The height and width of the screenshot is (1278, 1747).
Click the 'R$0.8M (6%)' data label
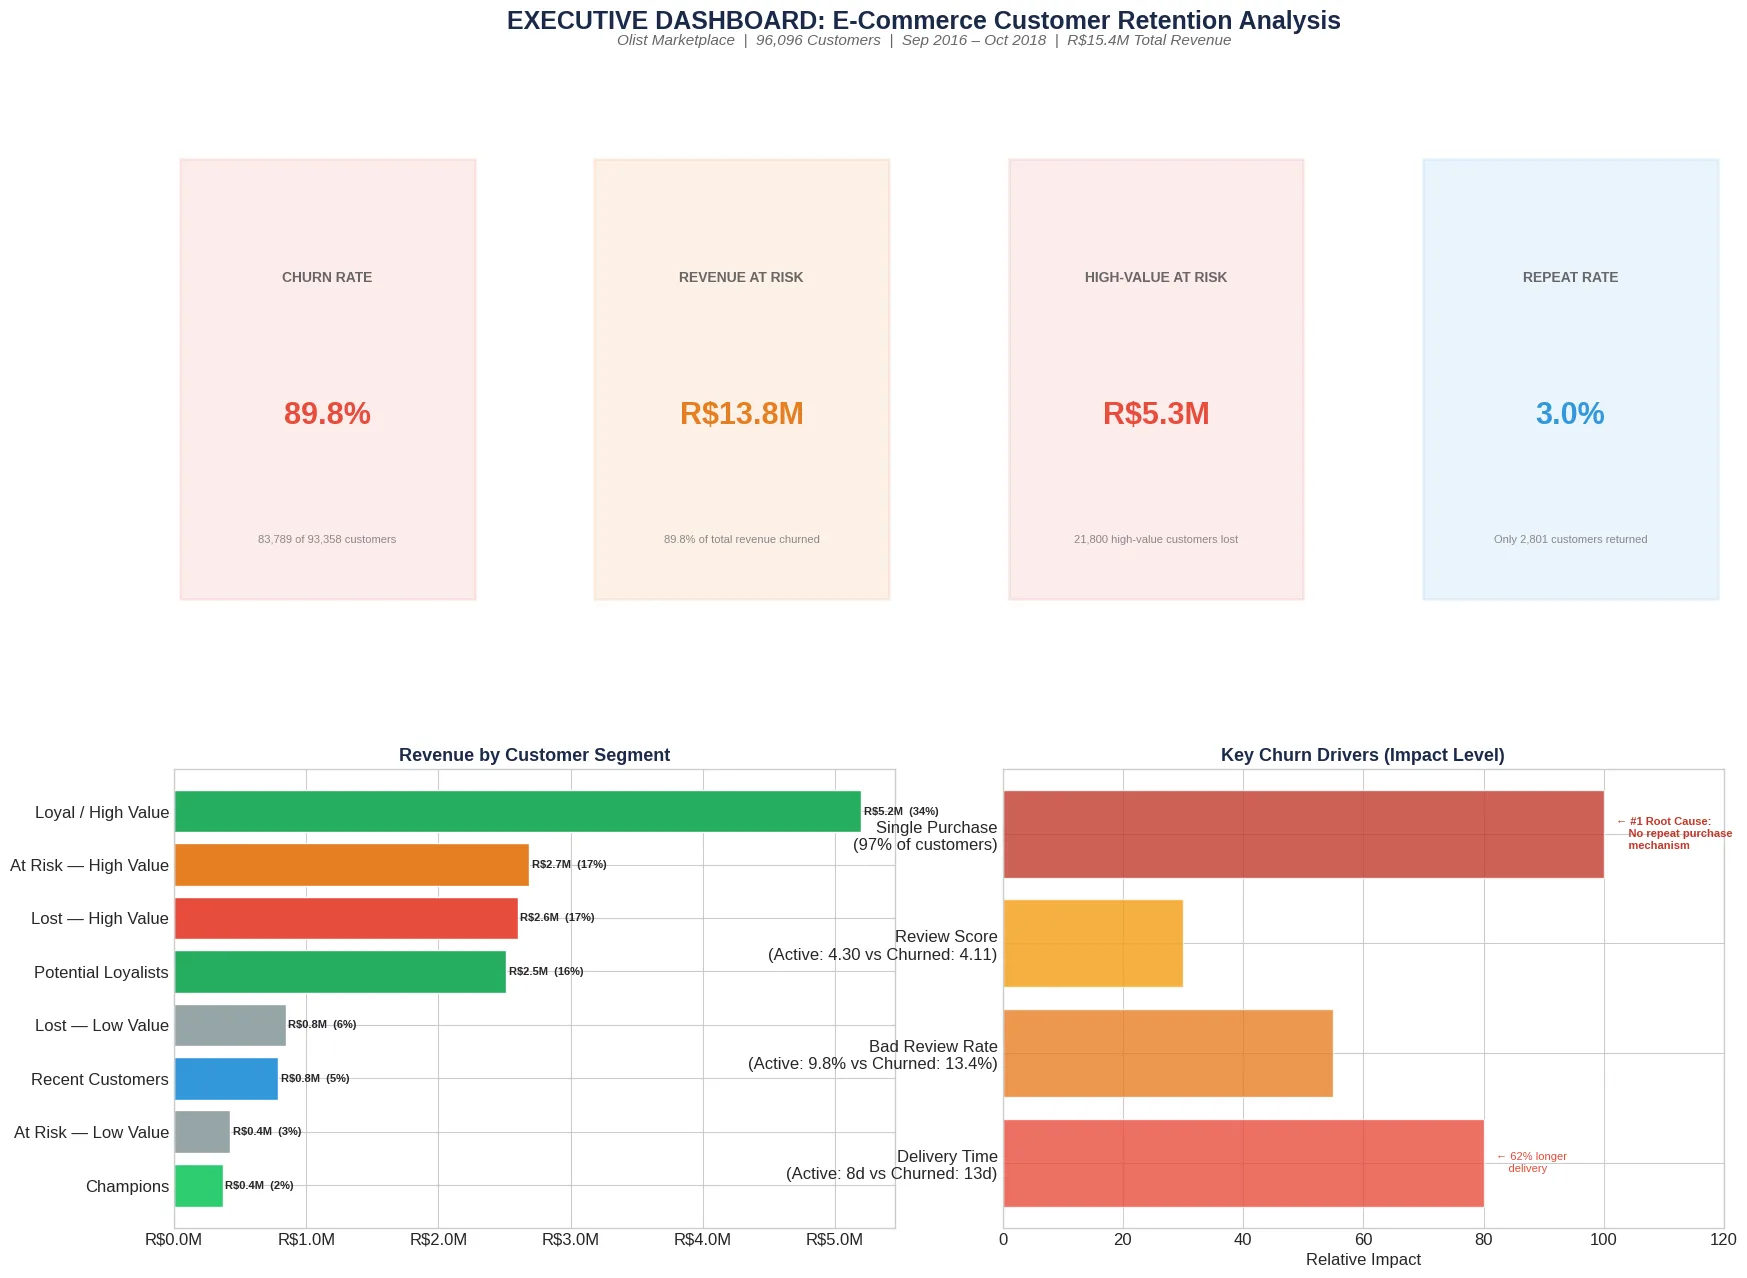322,1024
